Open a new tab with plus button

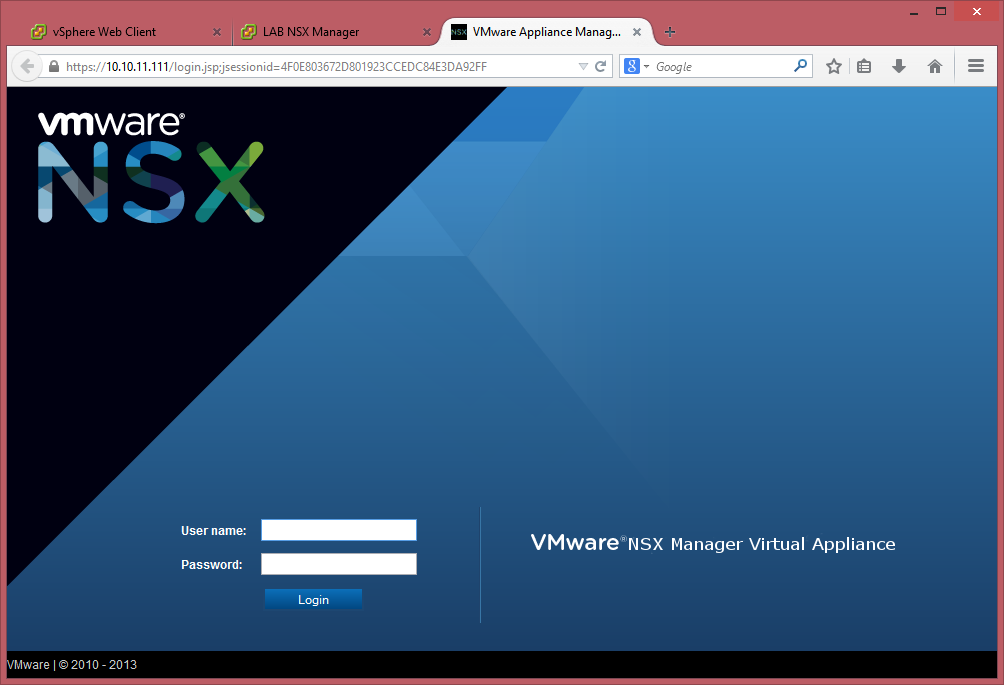[x=670, y=32]
